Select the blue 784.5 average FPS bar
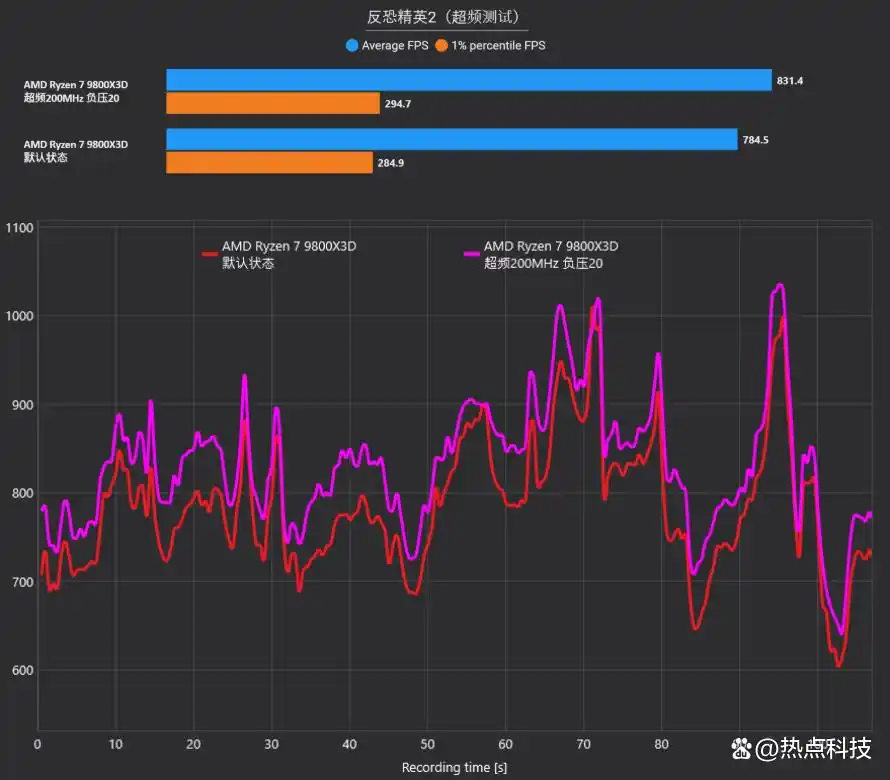This screenshot has height=780, width=890. (x=451, y=140)
